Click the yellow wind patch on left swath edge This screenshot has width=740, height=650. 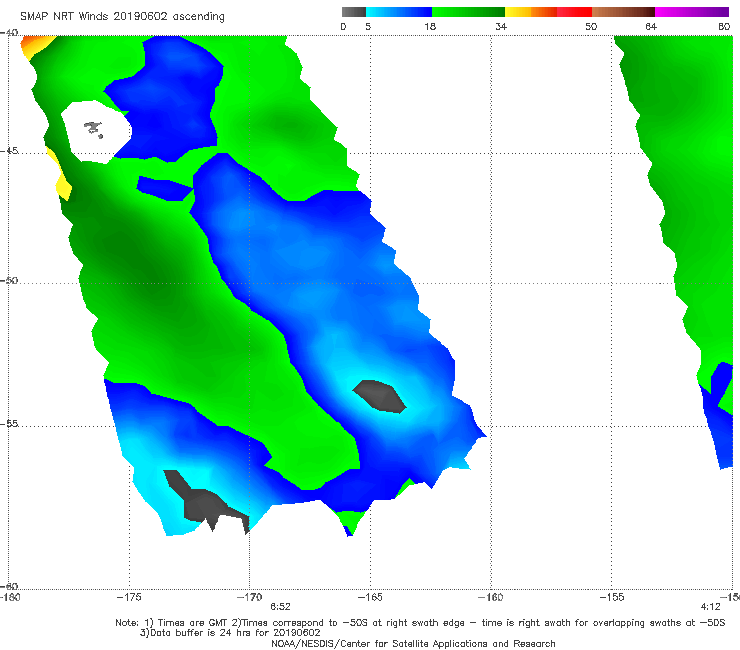(60, 176)
